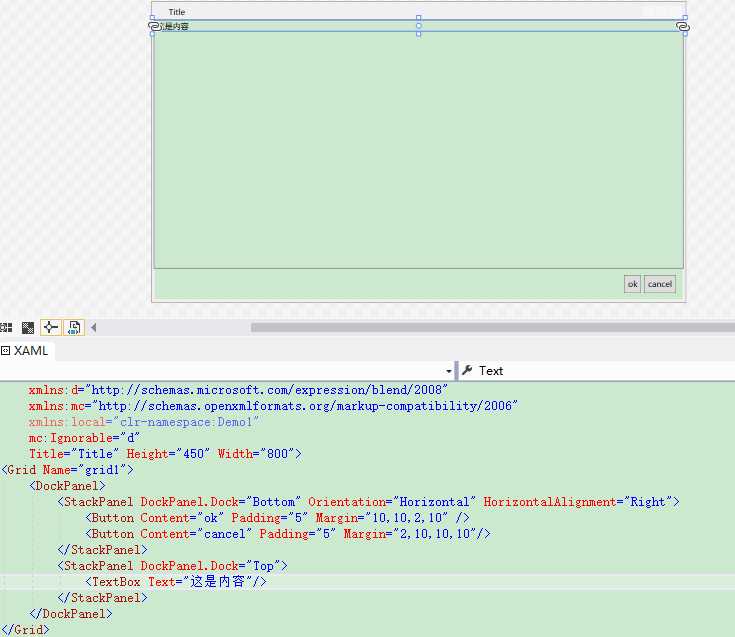The width and height of the screenshot is (735, 637).
Task: Click the swap panes icon beside XAML
Action: [x=5, y=351]
